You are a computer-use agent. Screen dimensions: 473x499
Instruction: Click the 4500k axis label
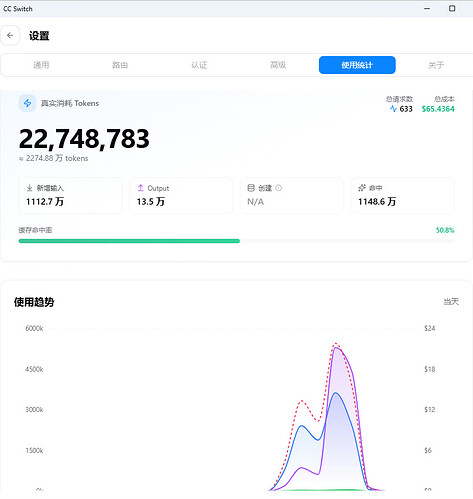(34, 369)
